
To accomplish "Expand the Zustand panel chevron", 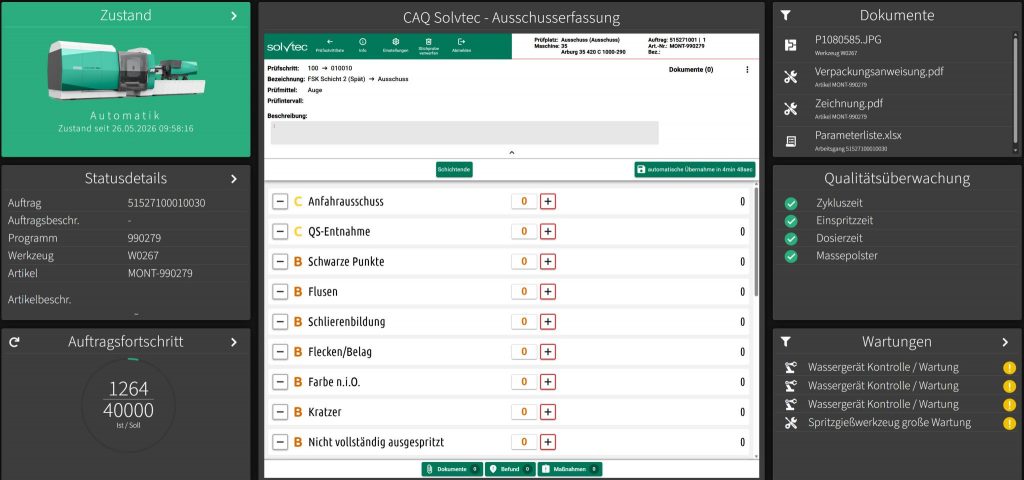I will (234, 16).
